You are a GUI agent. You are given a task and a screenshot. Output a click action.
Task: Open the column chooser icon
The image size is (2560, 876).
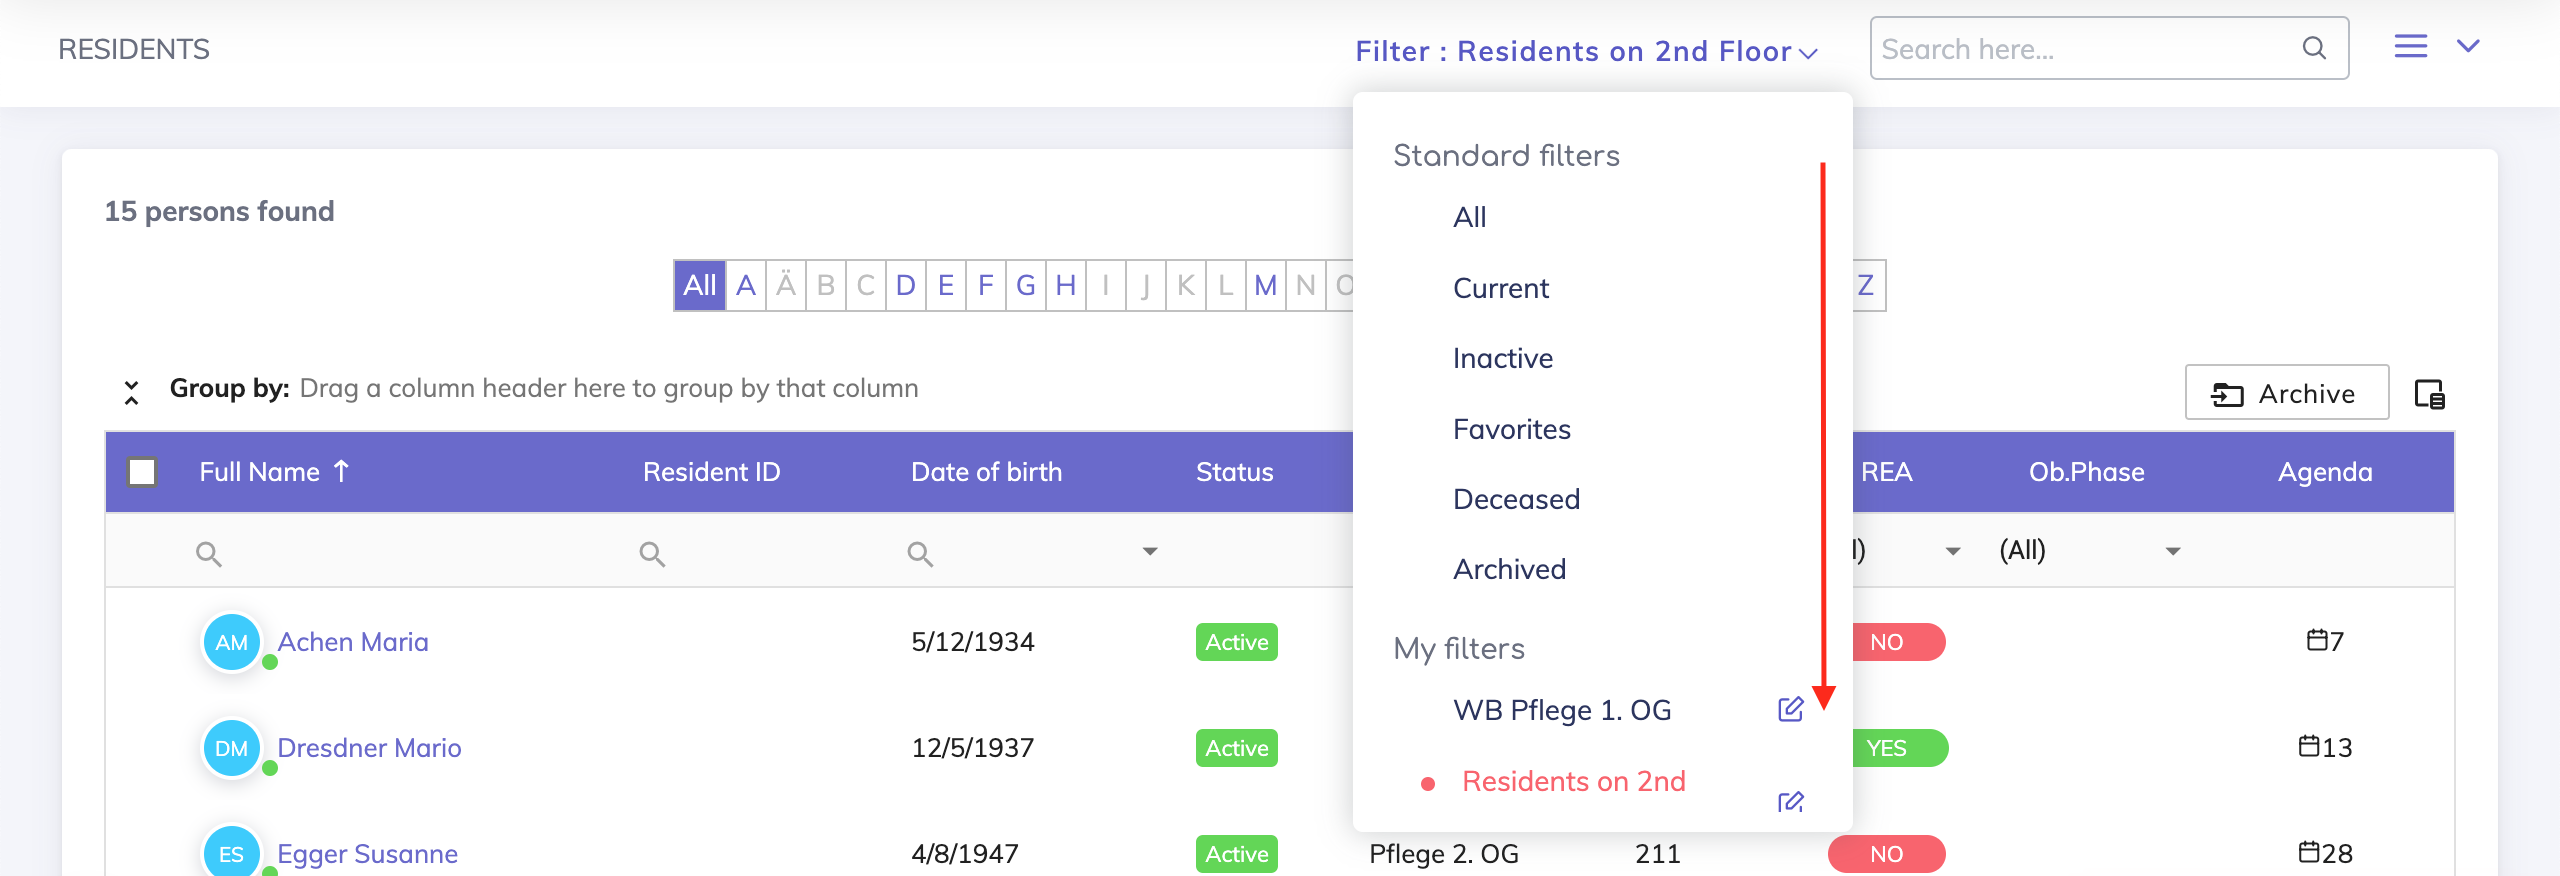coord(2429,394)
